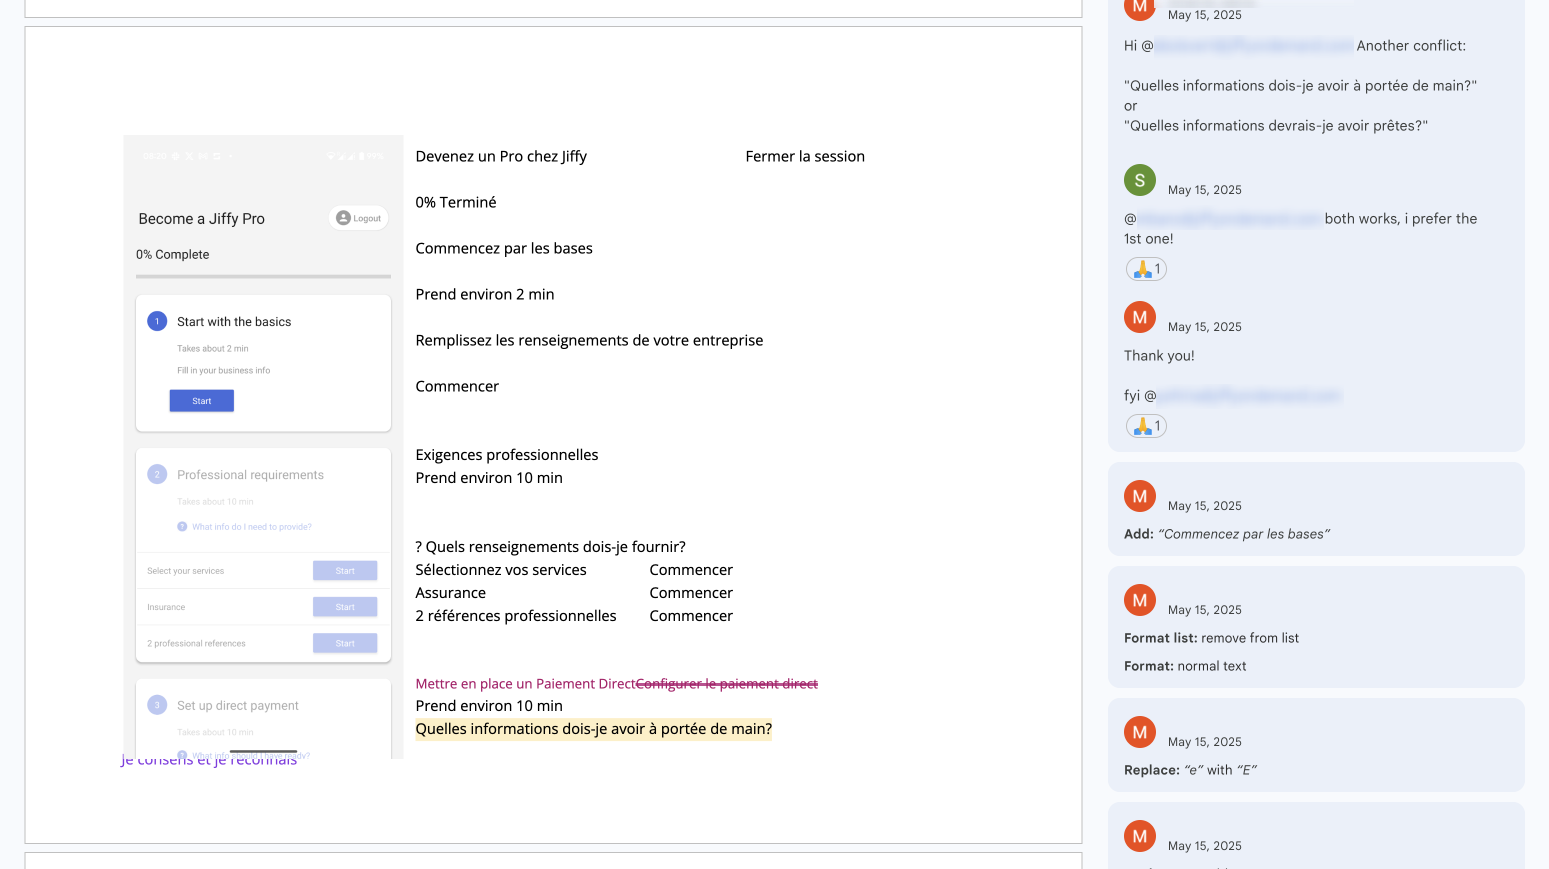Click the comment card showing Add: "Commencez par les bases"
The height and width of the screenshot is (869, 1549).
click(1315, 509)
